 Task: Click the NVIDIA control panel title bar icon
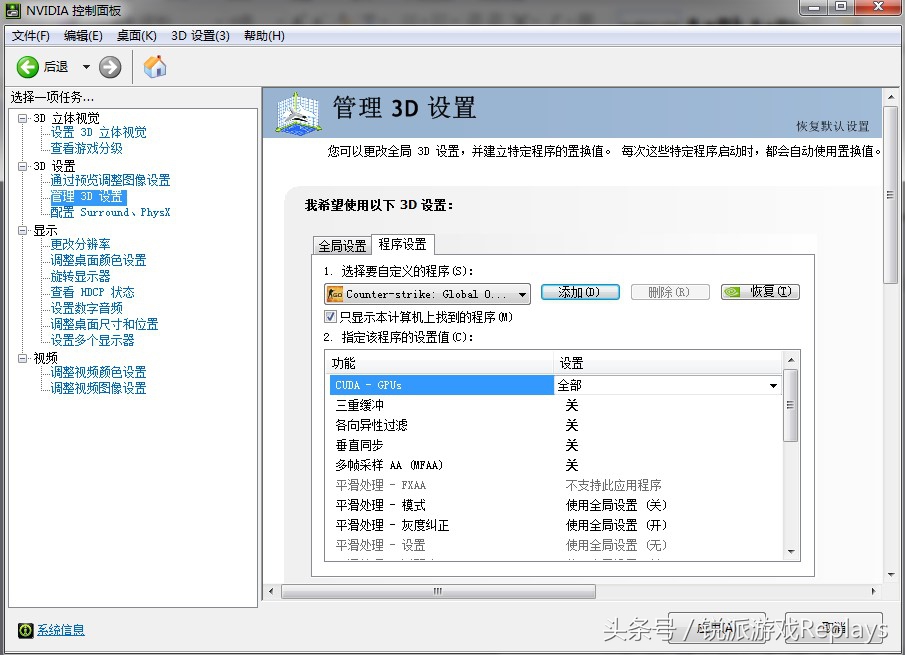[x=12, y=12]
